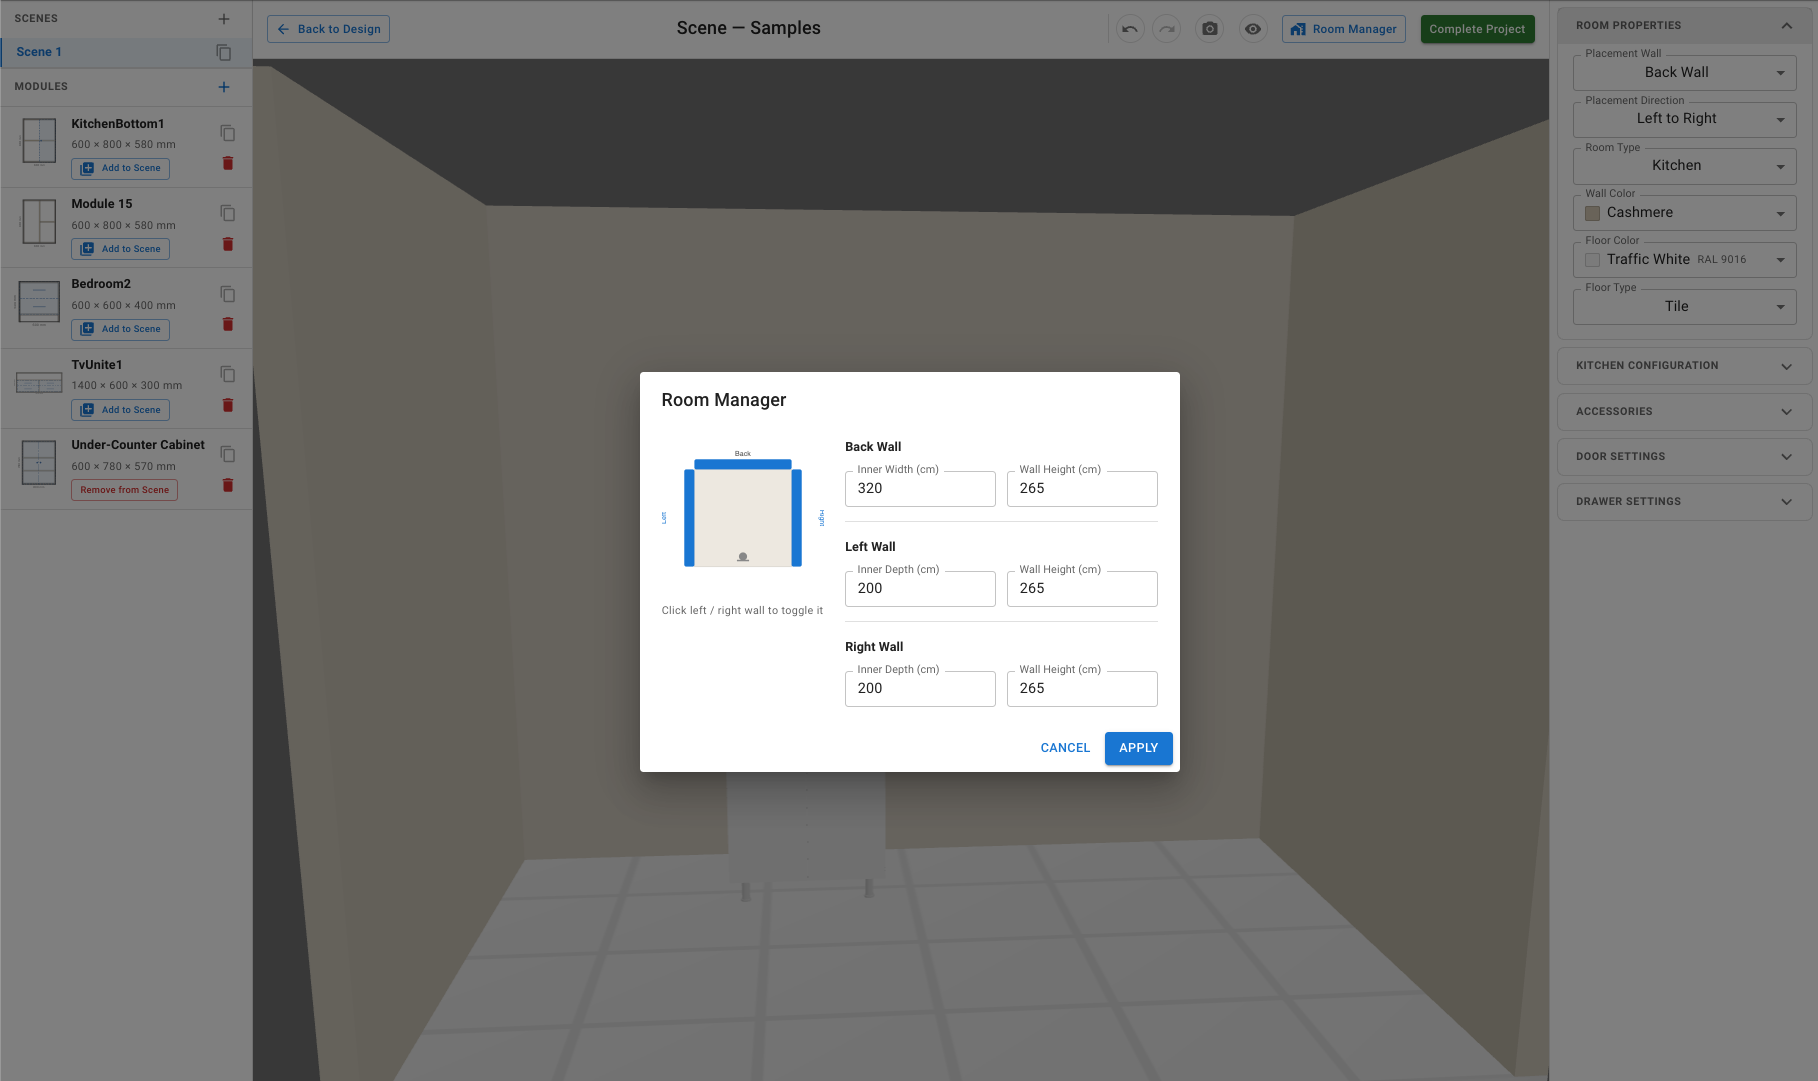The image size is (1818, 1081).
Task: Cancel the Room Manager dialog
Action: click(1065, 748)
